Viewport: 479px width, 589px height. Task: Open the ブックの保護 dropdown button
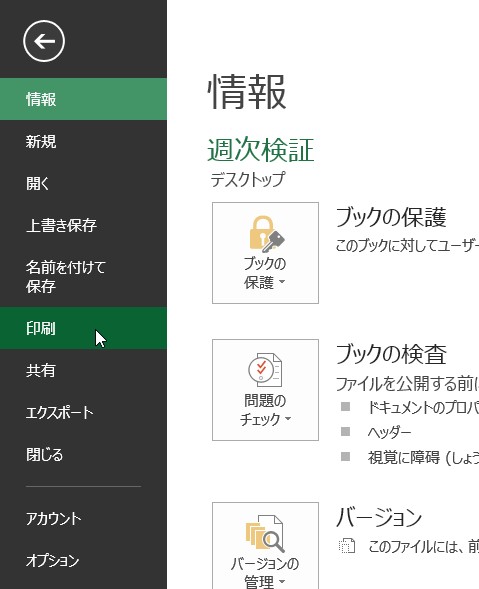pyautogui.click(x=265, y=253)
